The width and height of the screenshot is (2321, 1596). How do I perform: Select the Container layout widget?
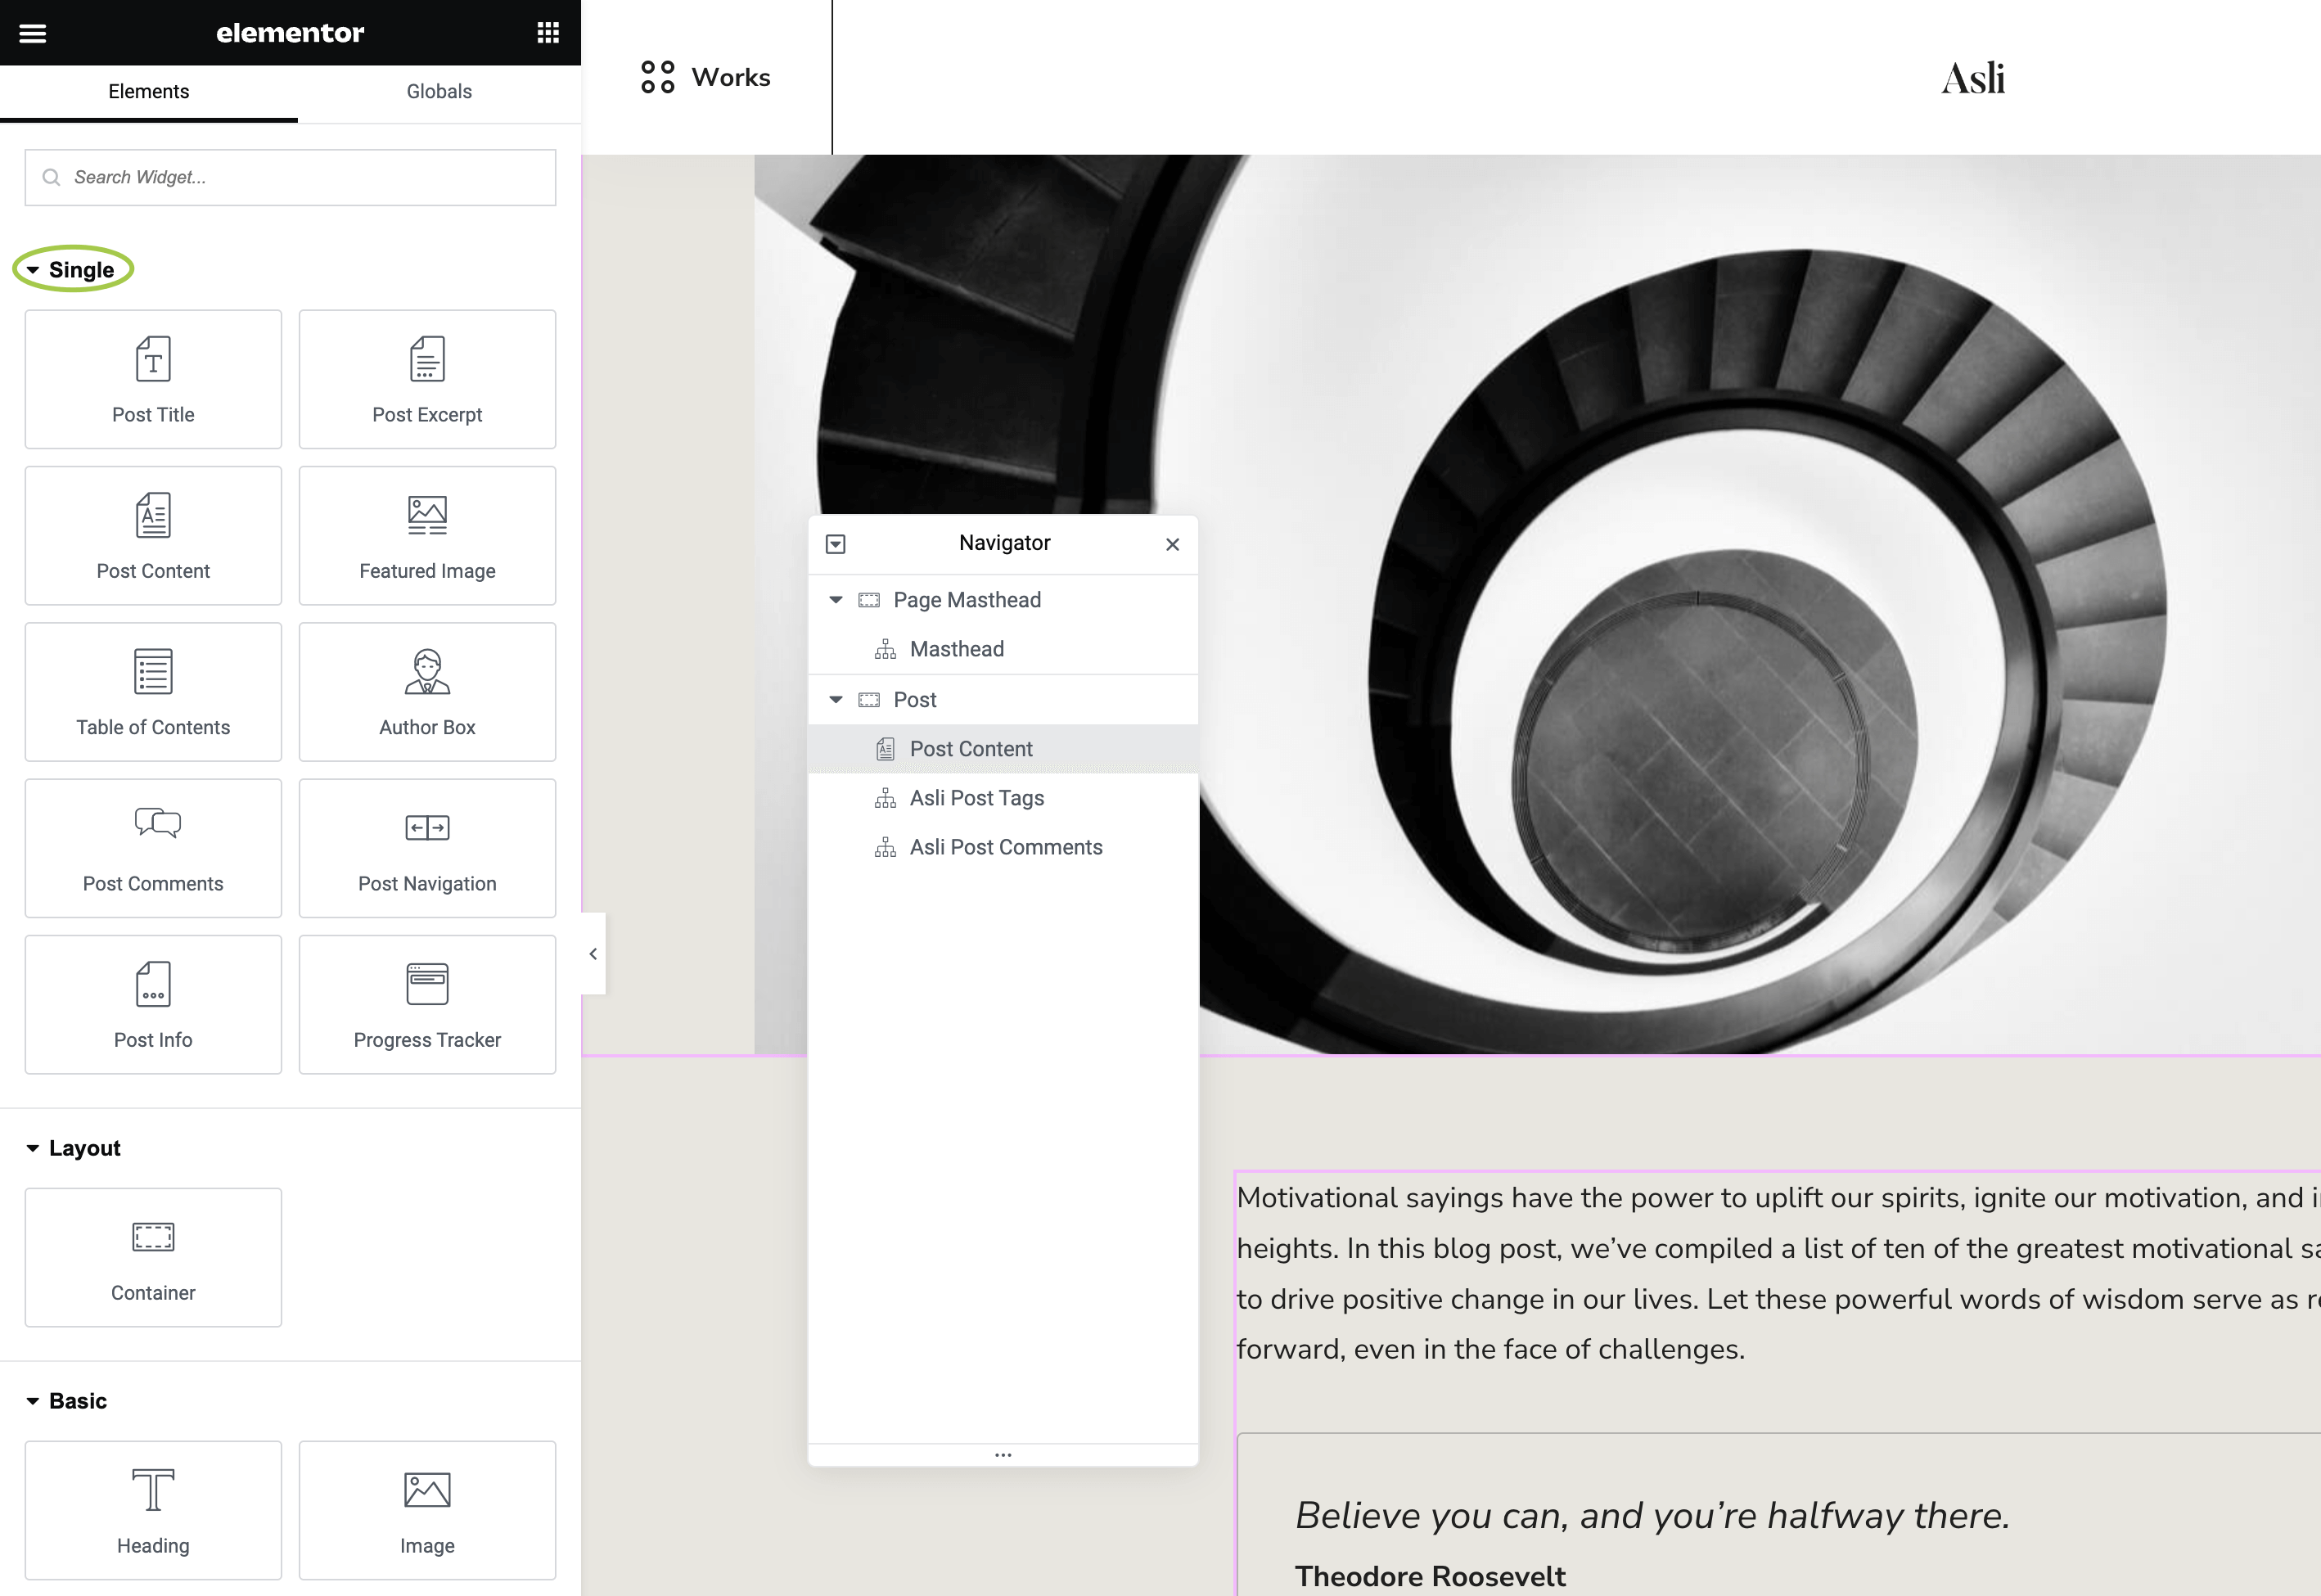tap(153, 1257)
